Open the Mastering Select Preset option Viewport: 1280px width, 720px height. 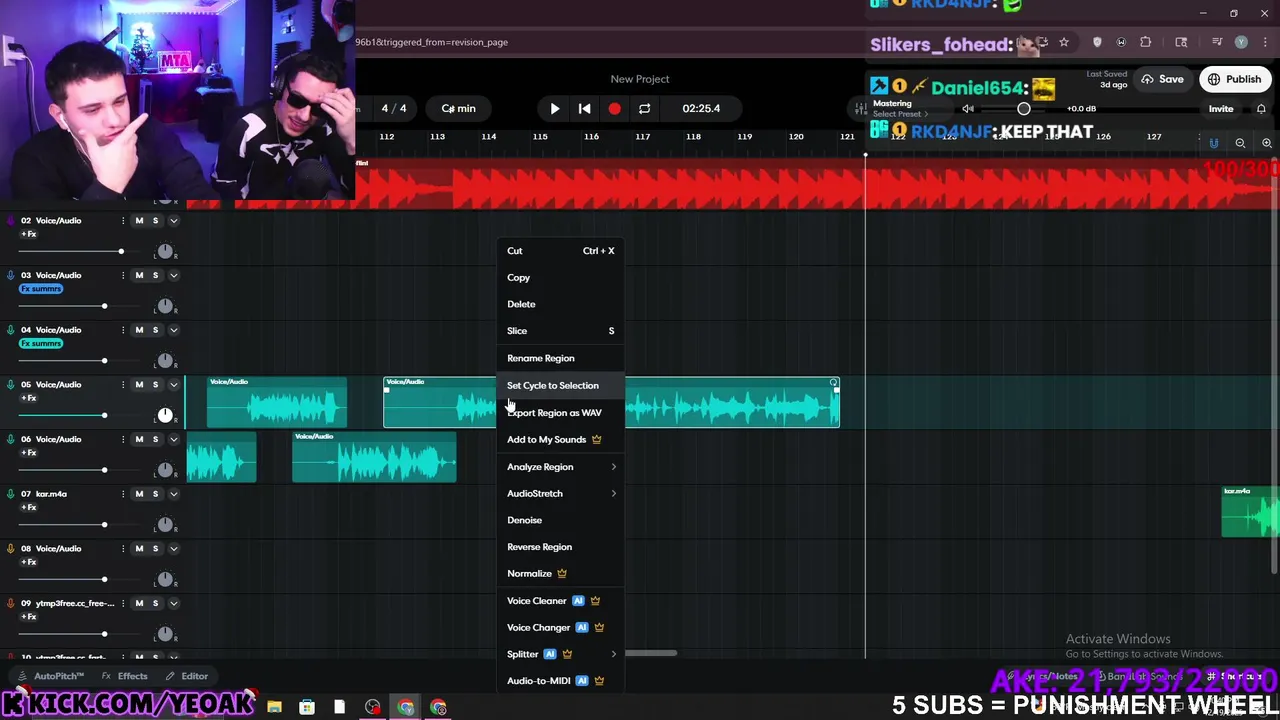(899, 114)
